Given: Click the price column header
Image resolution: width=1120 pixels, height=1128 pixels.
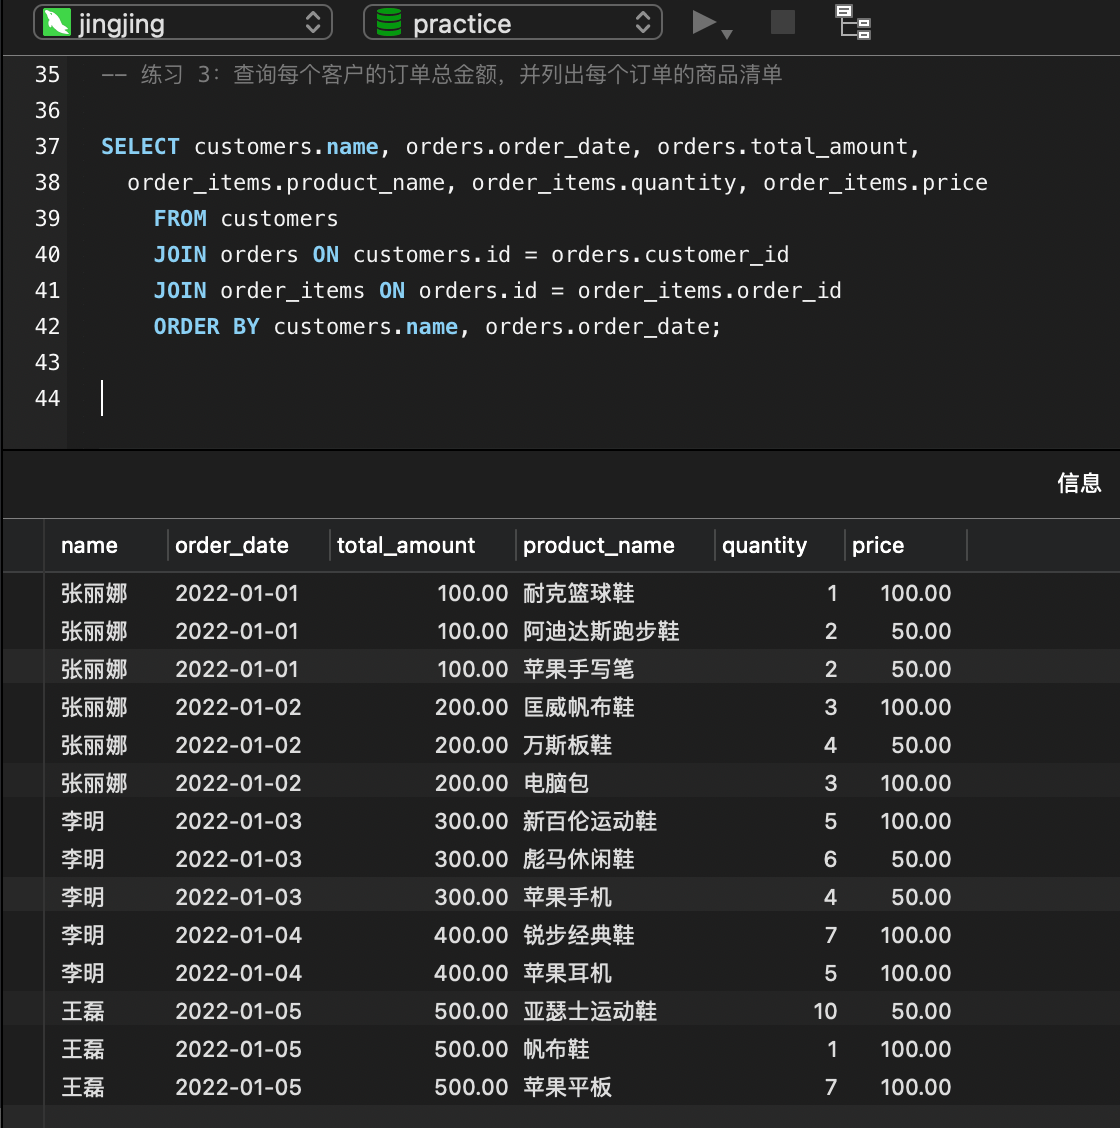Looking at the screenshot, I should 878,546.
